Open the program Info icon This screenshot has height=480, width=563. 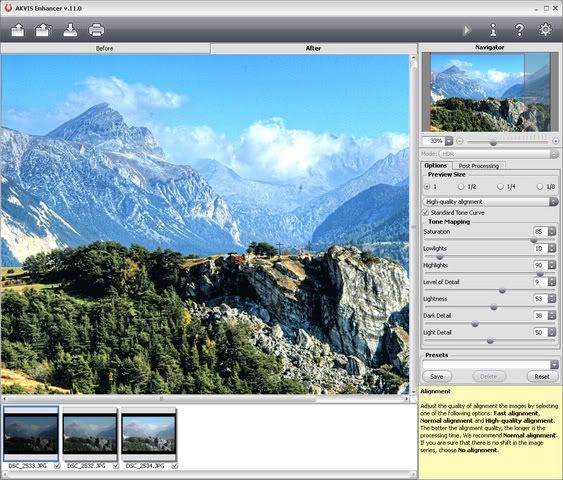(x=493, y=30)
